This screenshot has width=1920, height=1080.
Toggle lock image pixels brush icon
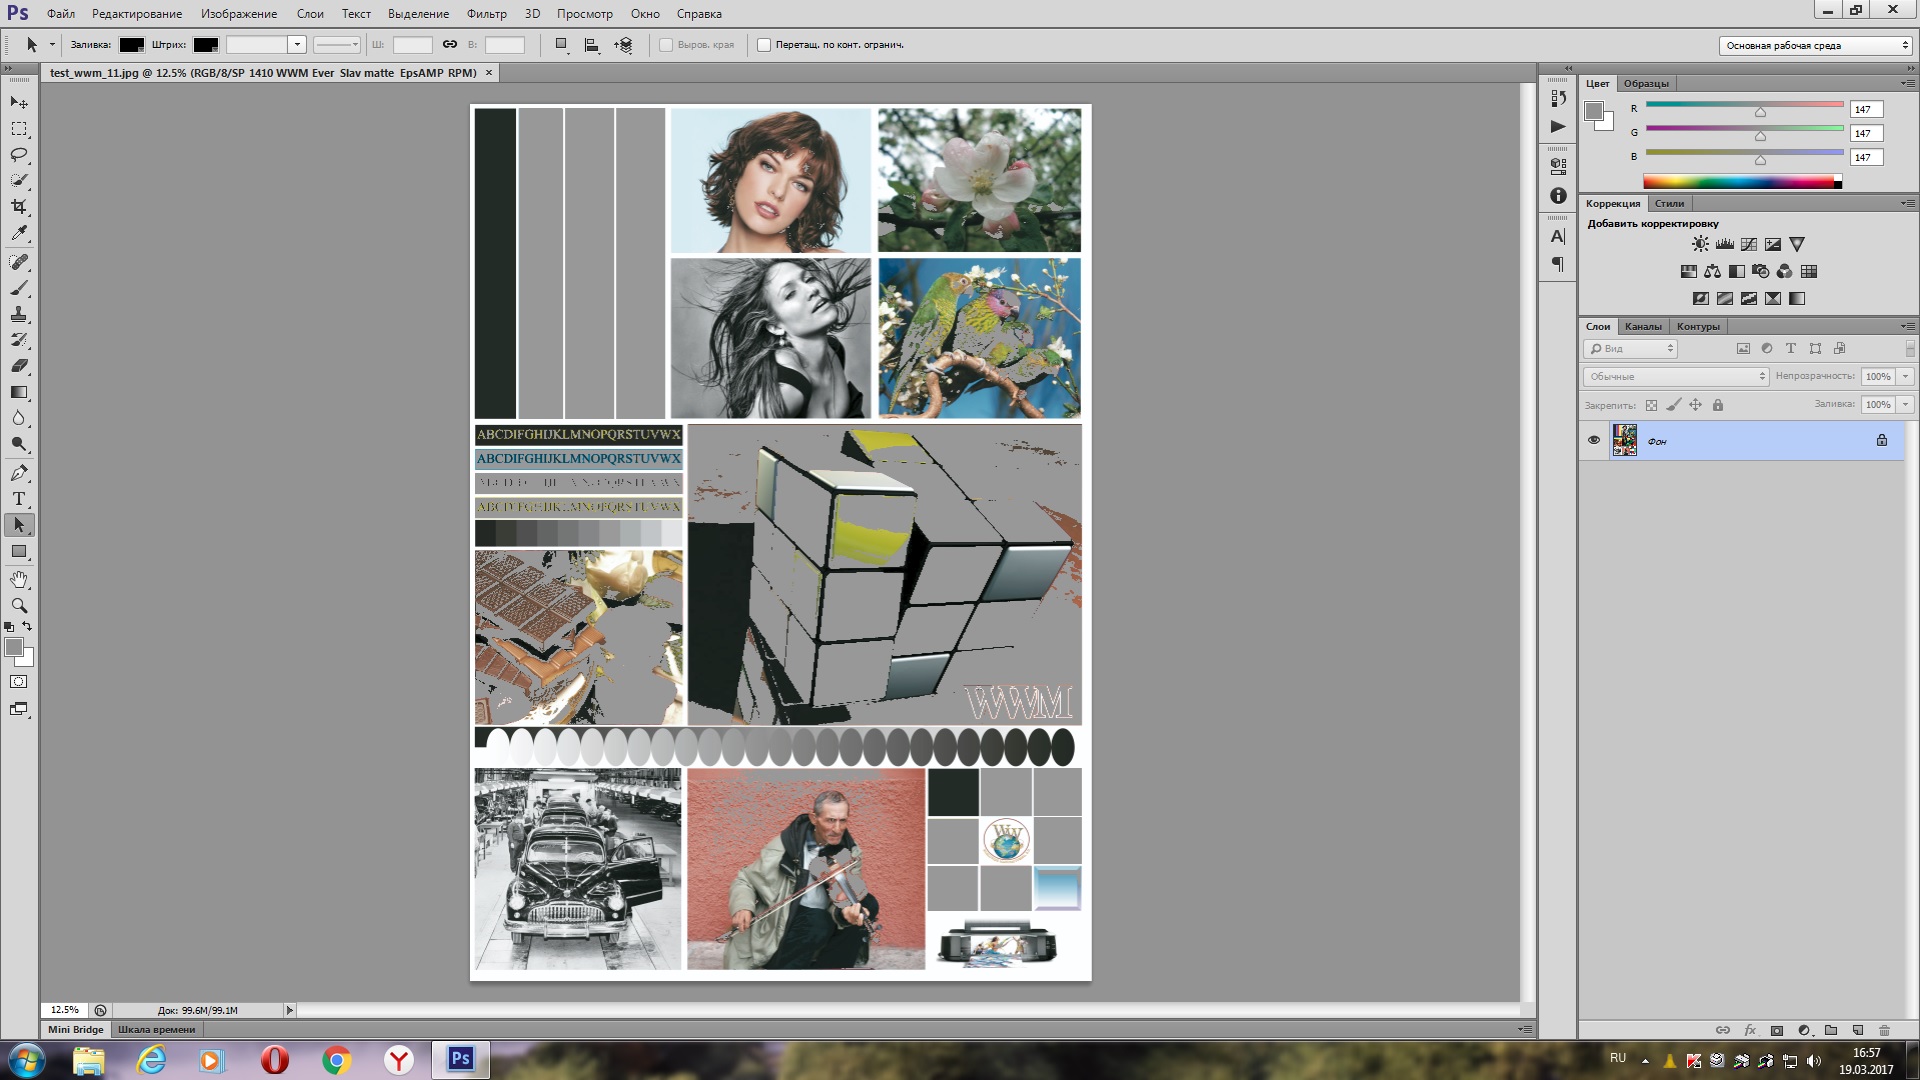coord(1674,405)
